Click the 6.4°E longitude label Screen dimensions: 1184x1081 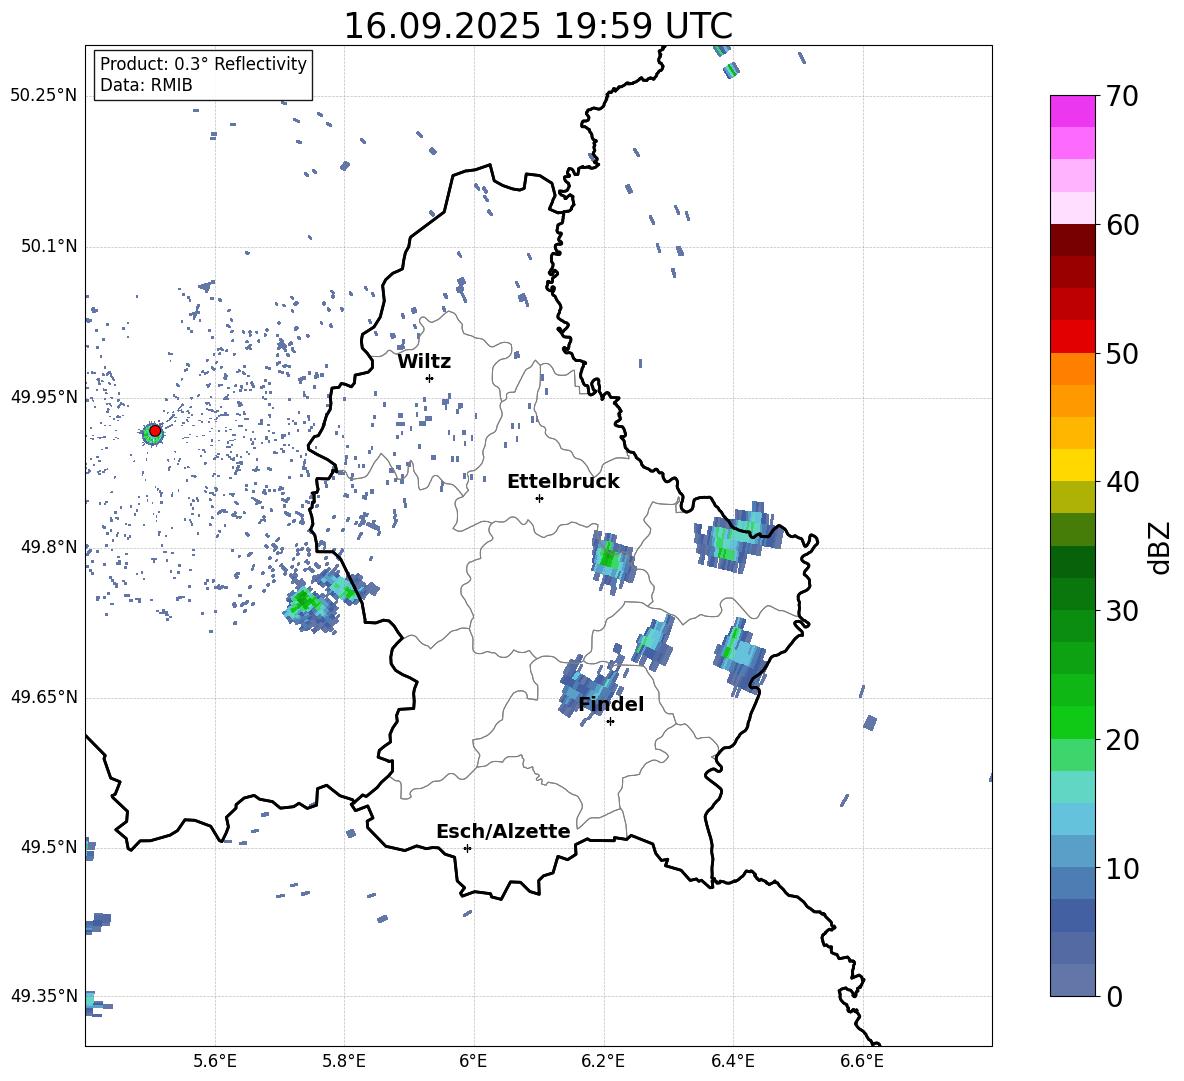pos(733,1061)
